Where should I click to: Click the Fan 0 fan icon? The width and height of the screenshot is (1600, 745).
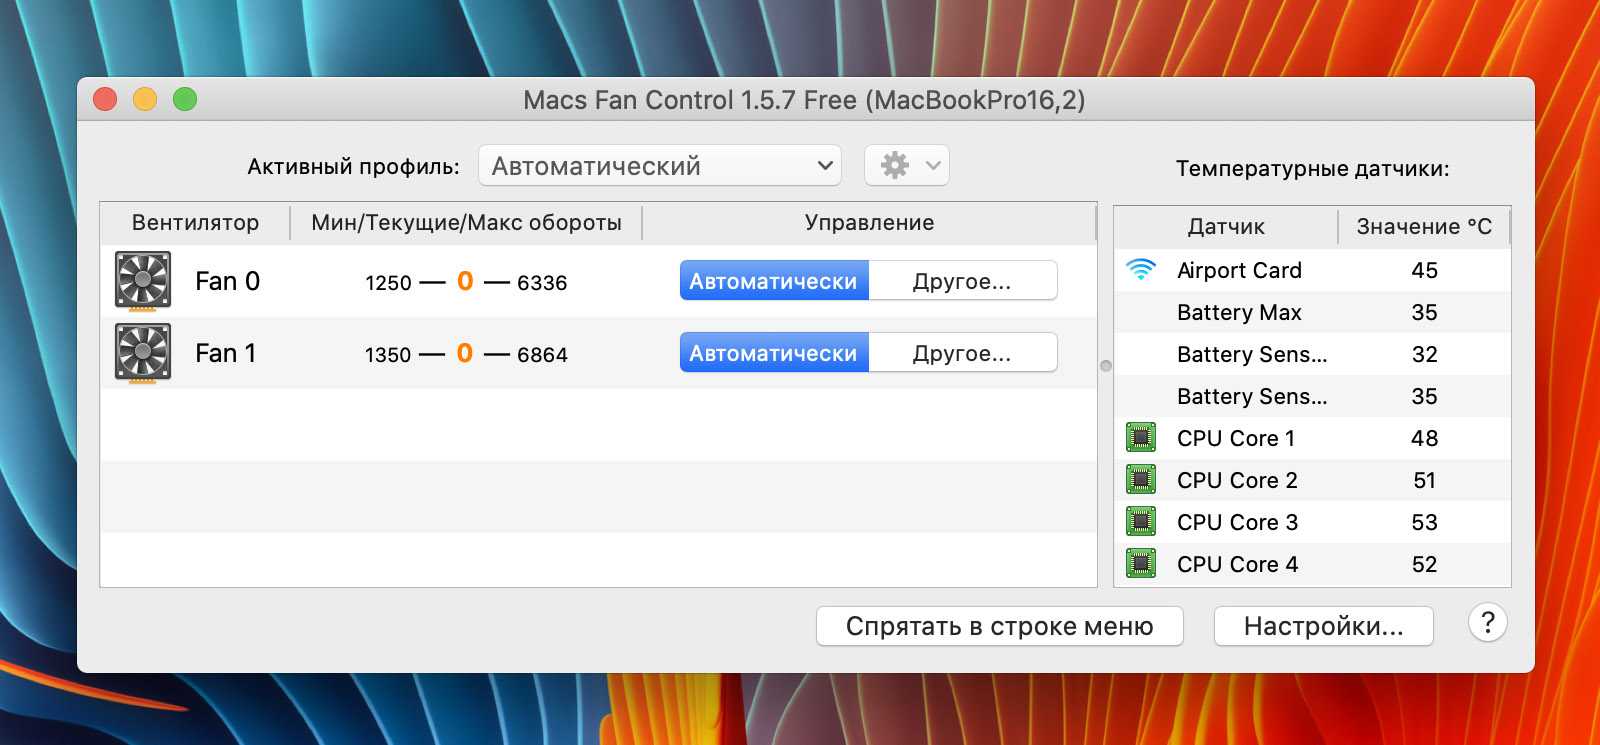coord(143,281)
